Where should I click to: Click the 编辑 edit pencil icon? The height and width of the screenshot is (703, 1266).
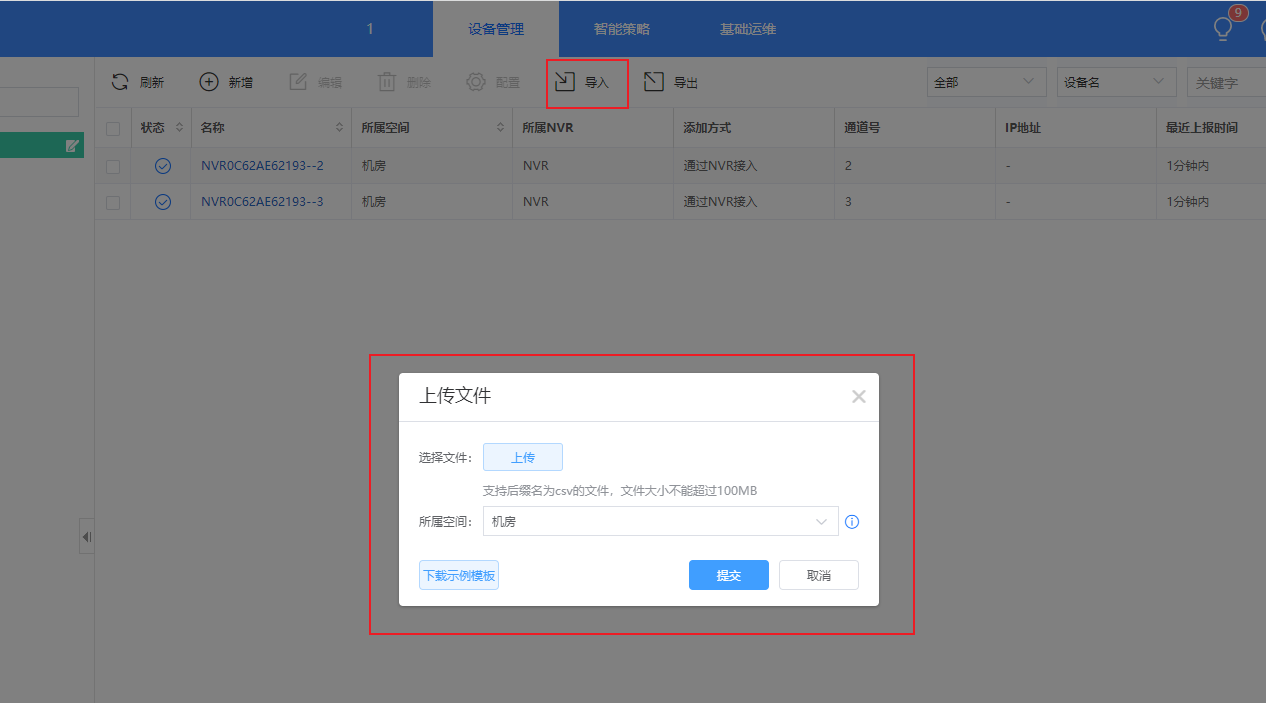point(298,82)
